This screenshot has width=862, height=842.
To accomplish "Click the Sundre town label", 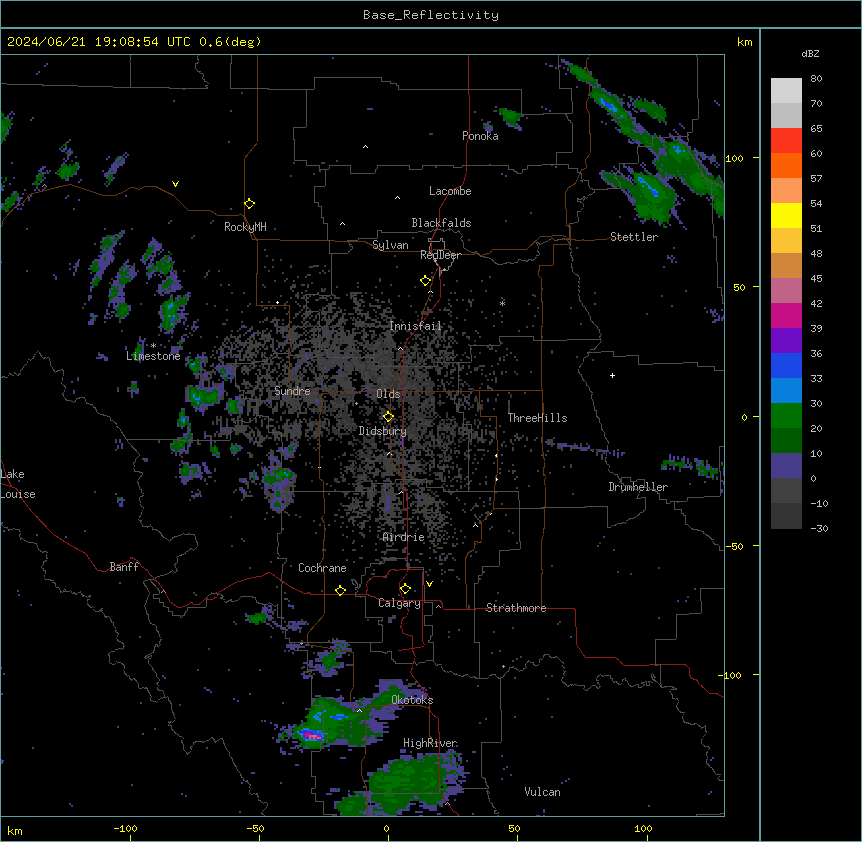I will point(292,391).
